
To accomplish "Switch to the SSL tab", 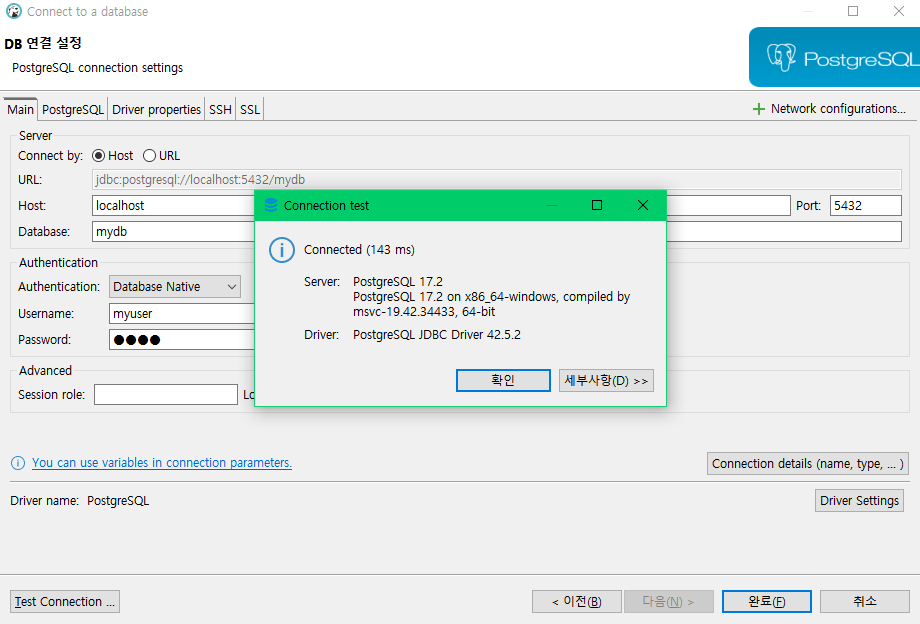I will pos(249,110).
